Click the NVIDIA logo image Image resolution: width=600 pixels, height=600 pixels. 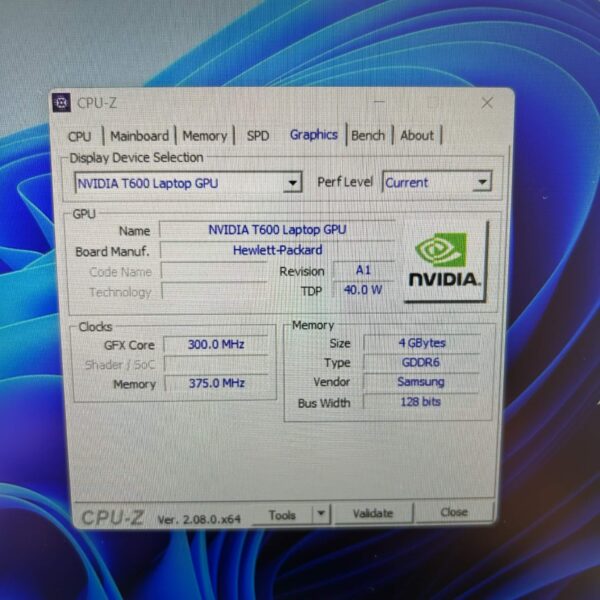[x=445, y=262]
